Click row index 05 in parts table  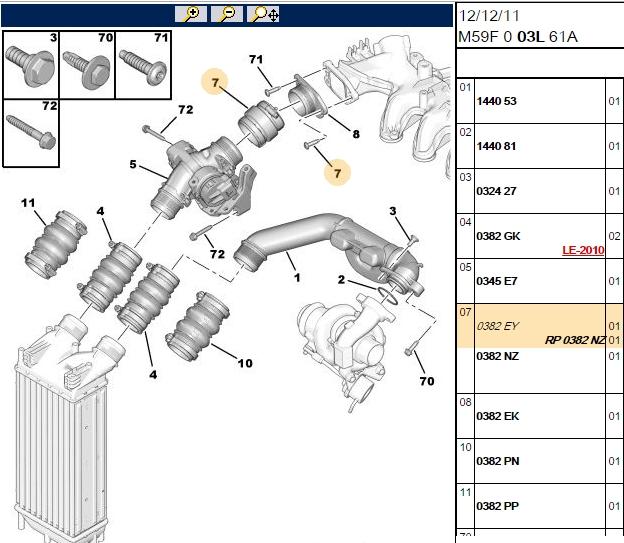(465, 267)
